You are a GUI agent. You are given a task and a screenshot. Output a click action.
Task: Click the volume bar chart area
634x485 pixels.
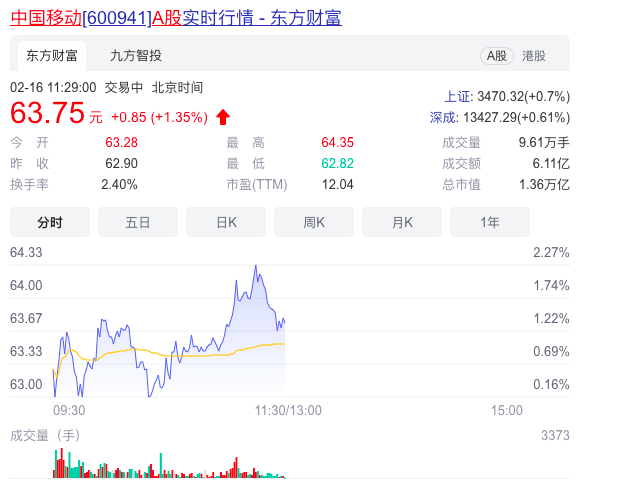click(169, 464)
